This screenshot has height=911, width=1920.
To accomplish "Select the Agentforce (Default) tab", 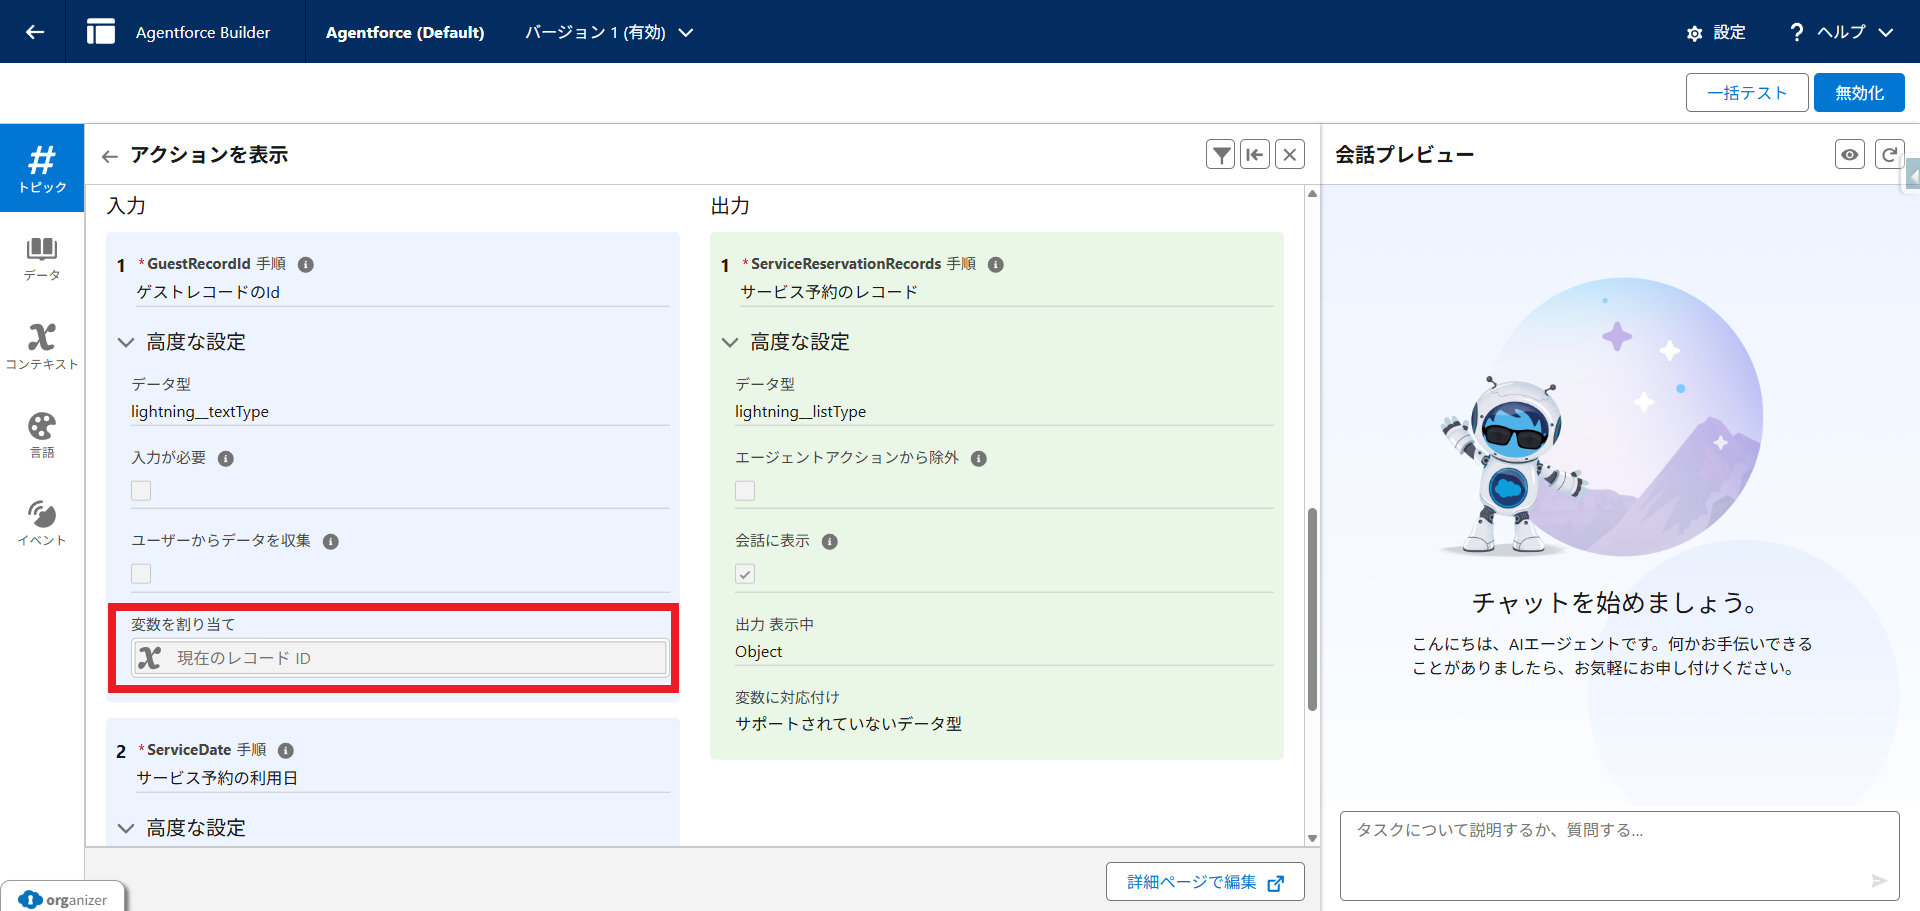I will 405,32.
